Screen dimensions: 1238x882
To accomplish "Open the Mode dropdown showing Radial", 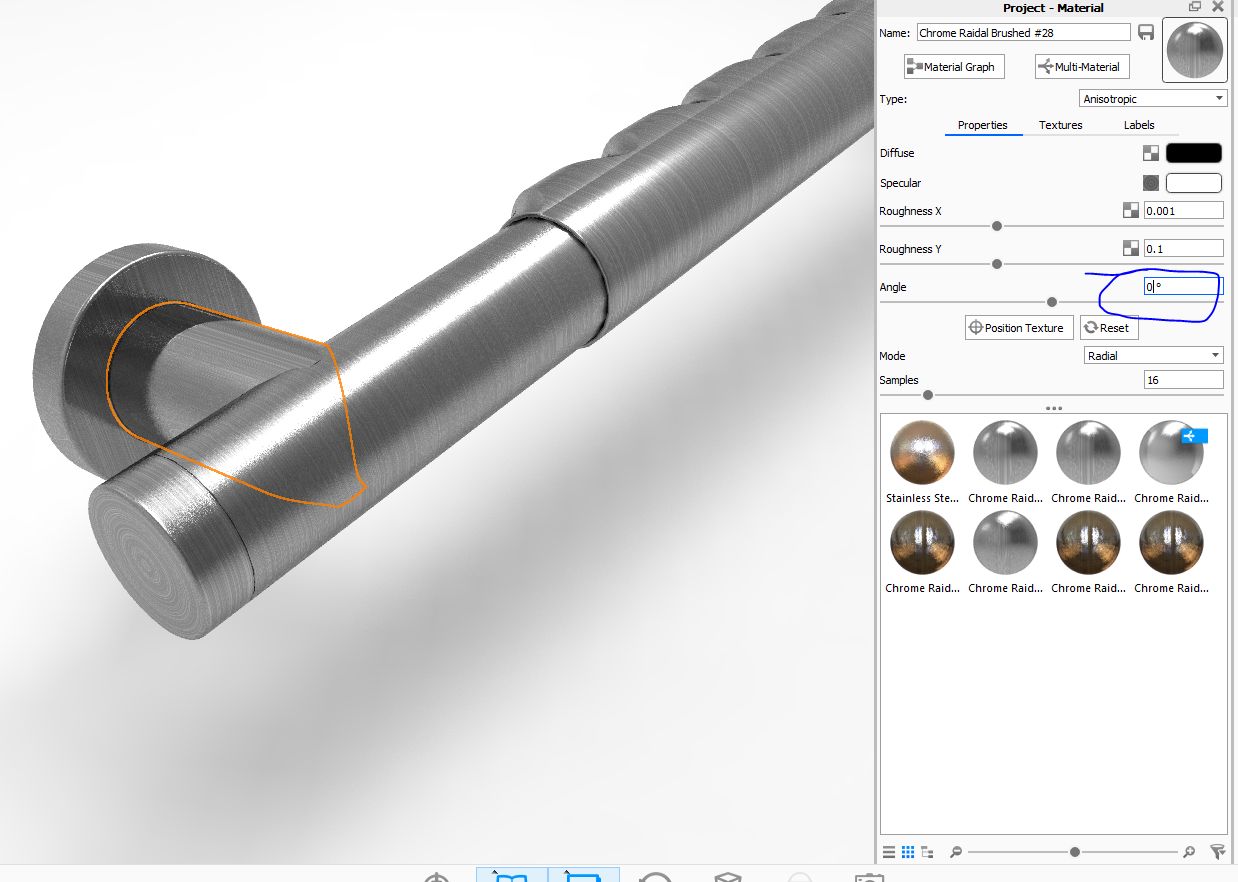I will [1152, 355].
